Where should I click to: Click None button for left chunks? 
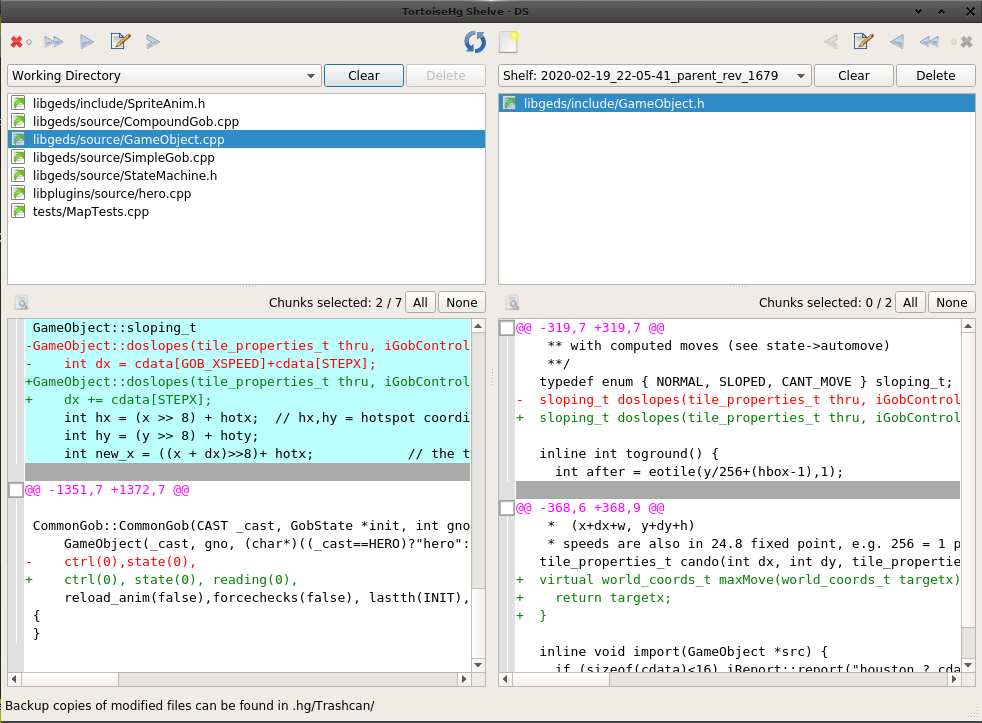[x=462, y=303]
